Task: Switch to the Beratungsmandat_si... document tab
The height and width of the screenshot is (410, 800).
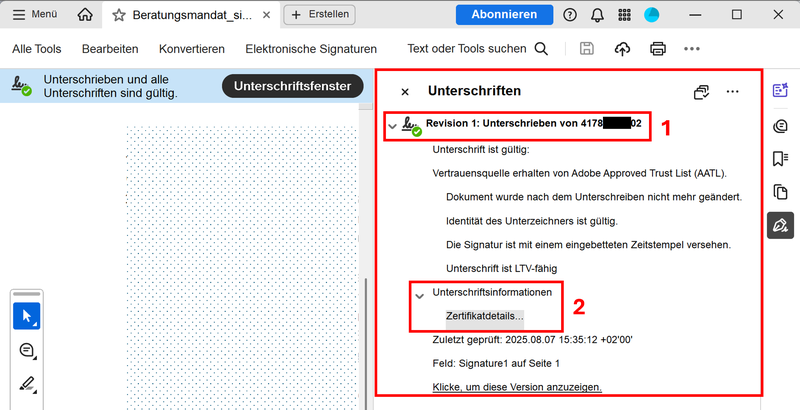Action: 191,15
